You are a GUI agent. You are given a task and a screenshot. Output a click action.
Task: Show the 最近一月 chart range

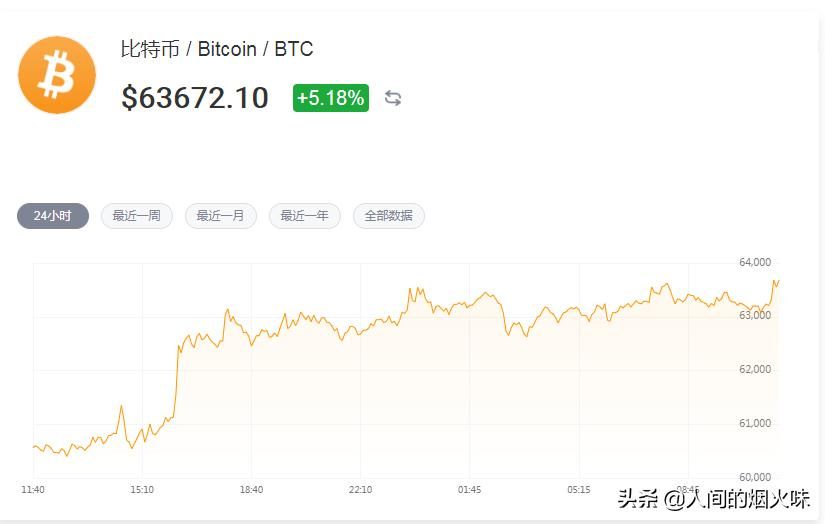coord(221,216)
